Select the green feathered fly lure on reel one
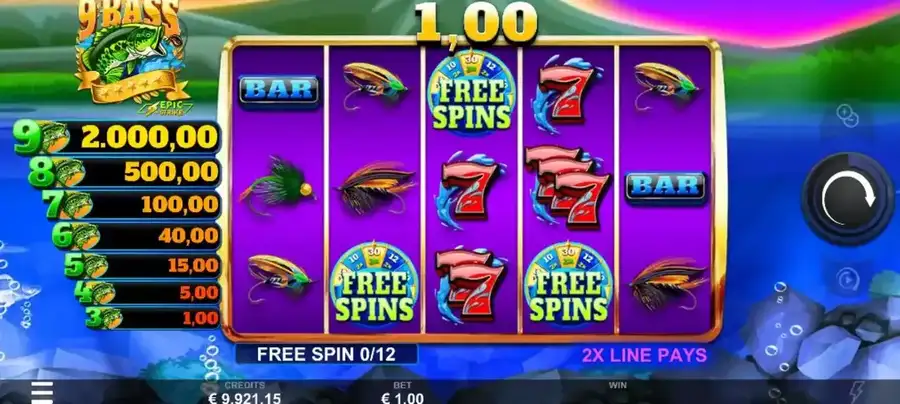This screenshot has height=404, width=900. coord(277,187)
